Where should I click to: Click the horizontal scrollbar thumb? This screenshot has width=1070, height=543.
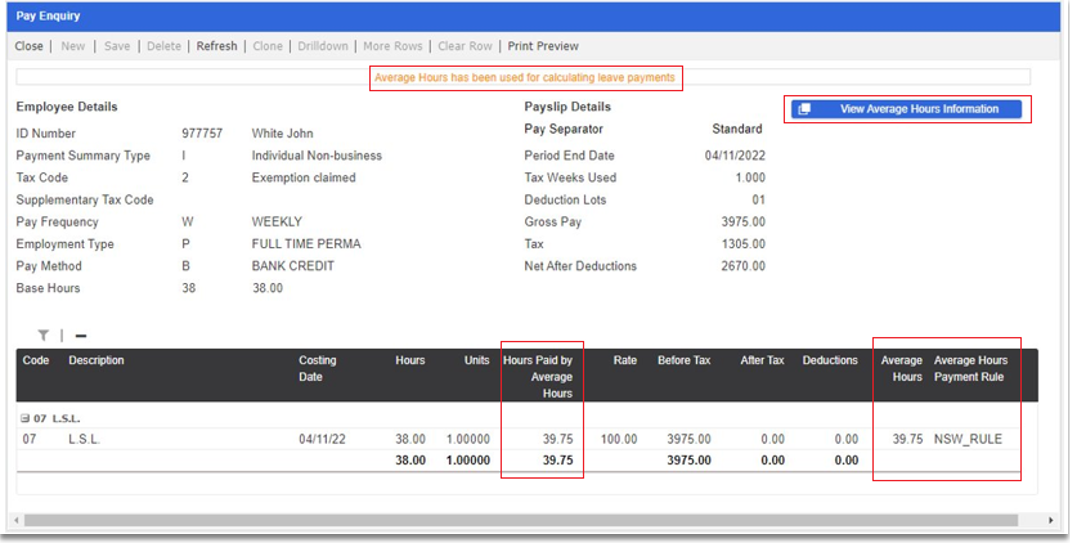click(521, 520)
